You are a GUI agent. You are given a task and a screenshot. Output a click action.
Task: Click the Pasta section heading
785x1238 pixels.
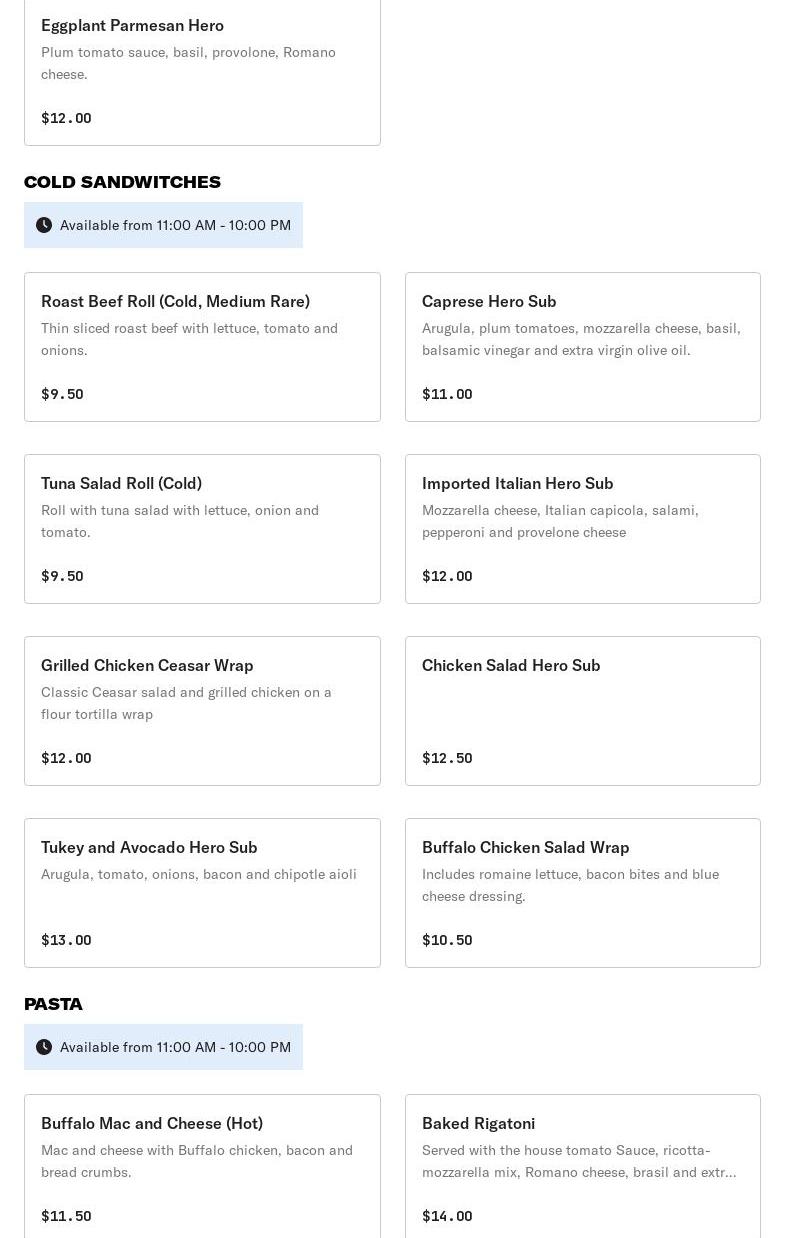tap(53, 1004)
